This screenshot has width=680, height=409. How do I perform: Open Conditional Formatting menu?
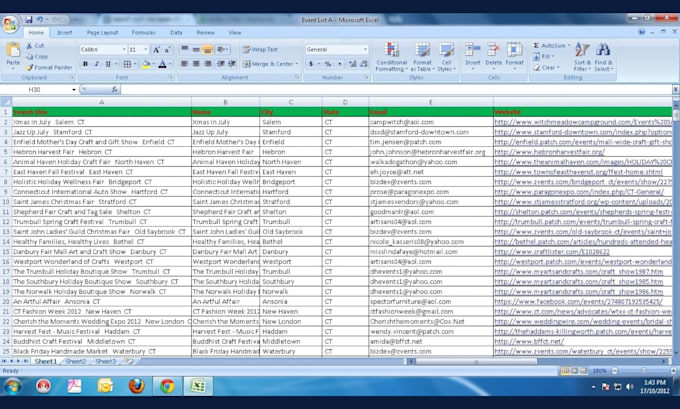click(392, 57)
